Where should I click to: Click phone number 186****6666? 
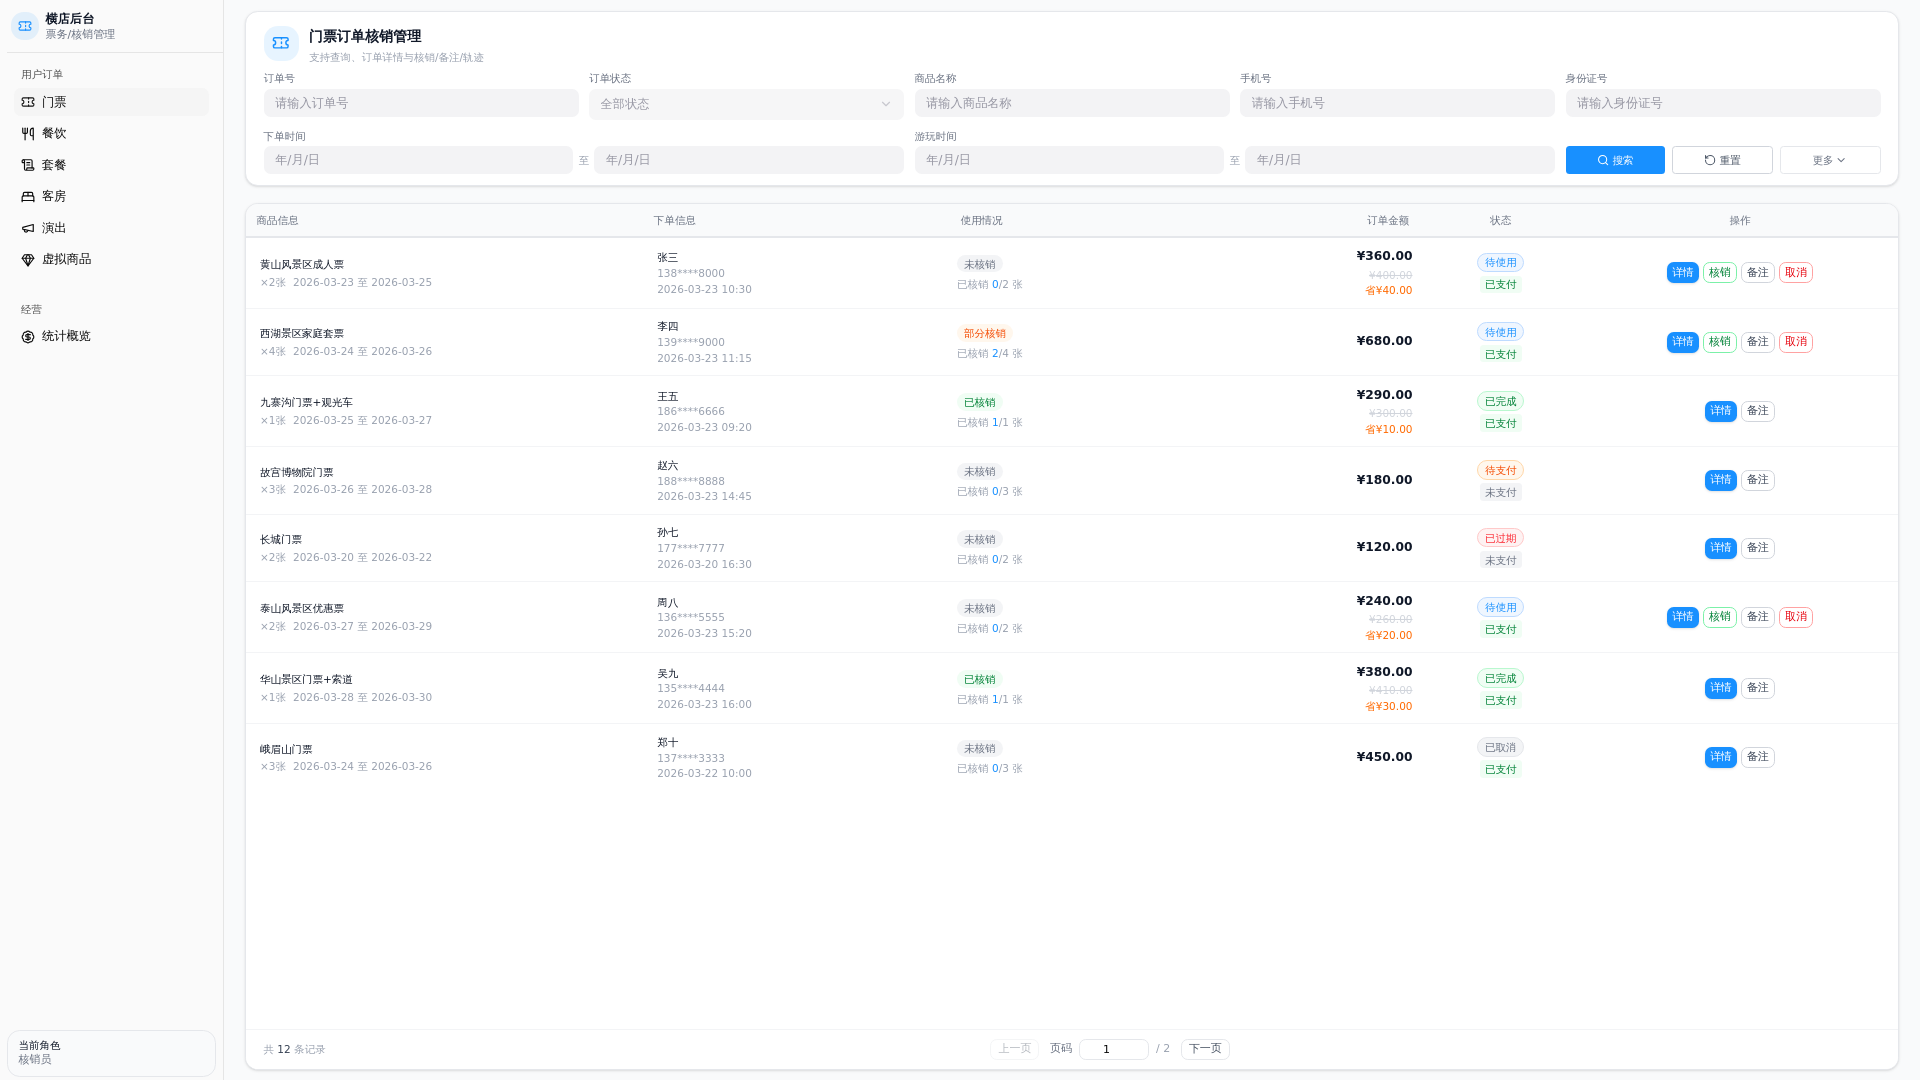[x=691, y=412]
